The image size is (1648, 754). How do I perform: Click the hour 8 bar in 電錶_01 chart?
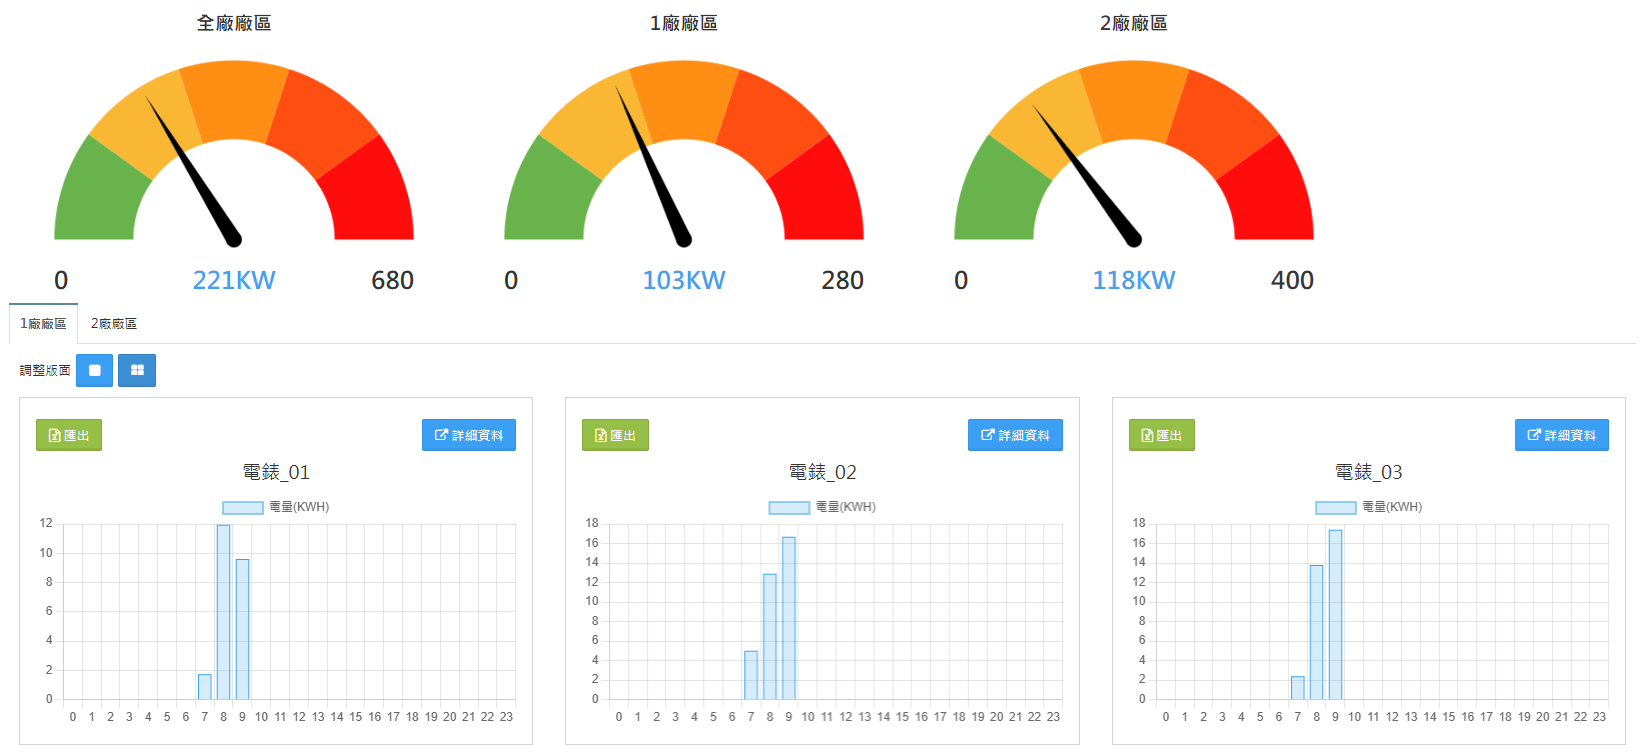pyautogui.click(x=223, y=612)
